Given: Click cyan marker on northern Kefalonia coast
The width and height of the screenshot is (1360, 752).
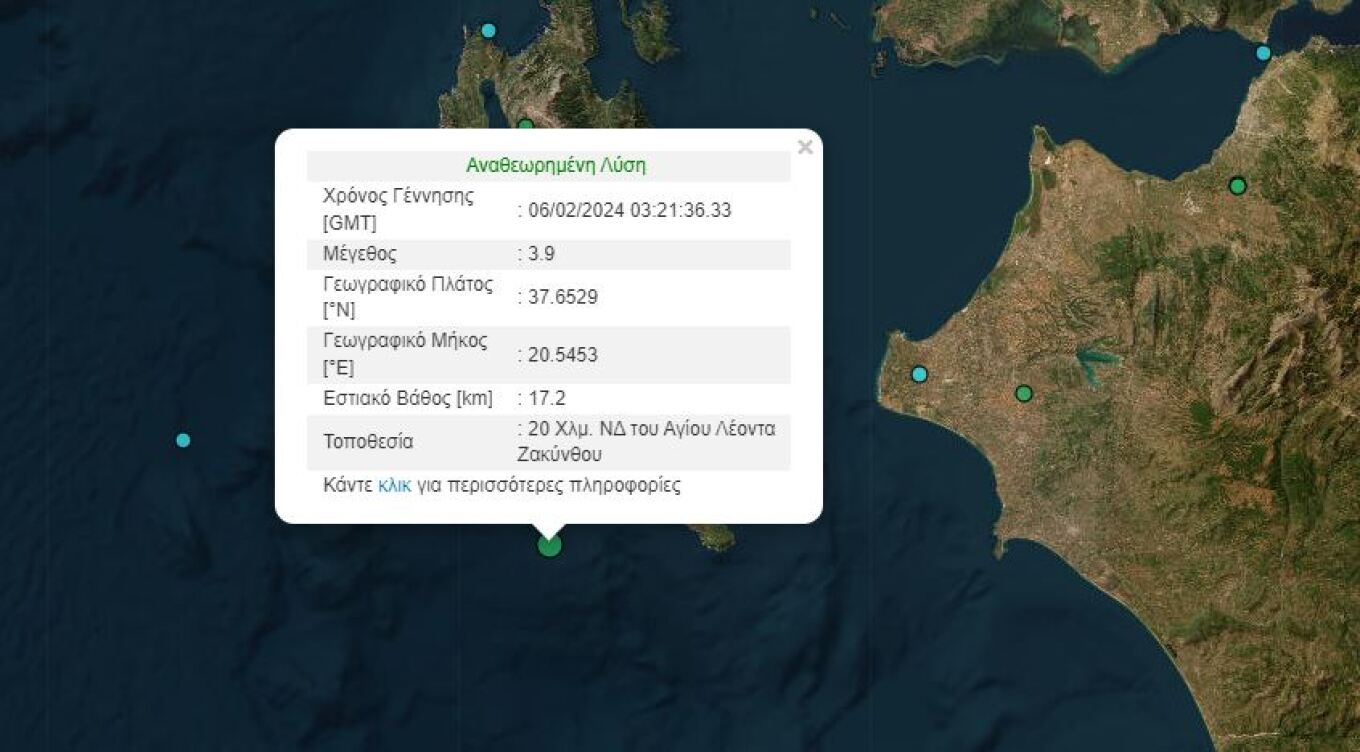Looking at the screenshot, I should [x=488, y=30].
